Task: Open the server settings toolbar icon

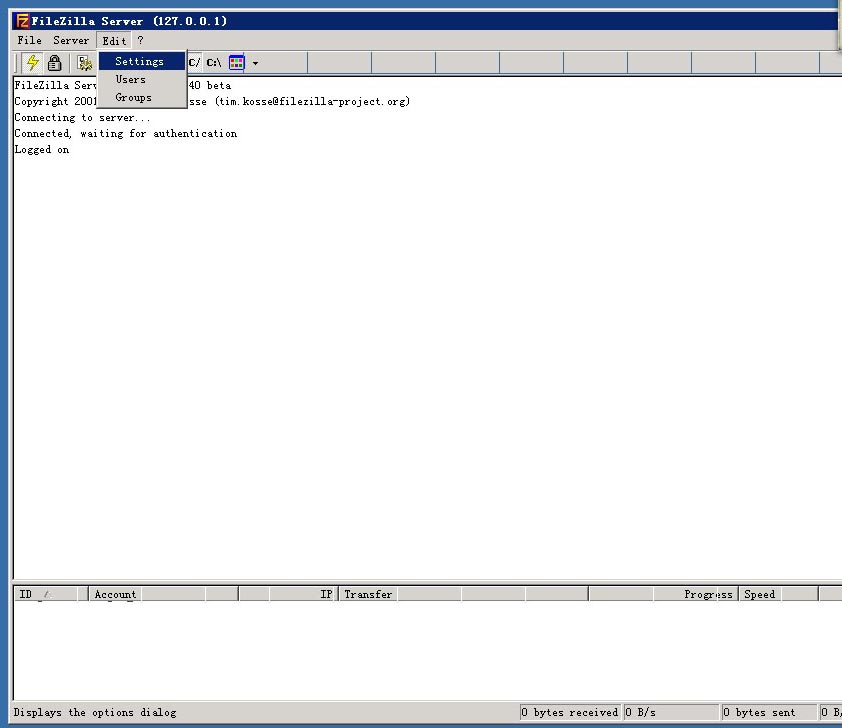Action: [84, 63]
